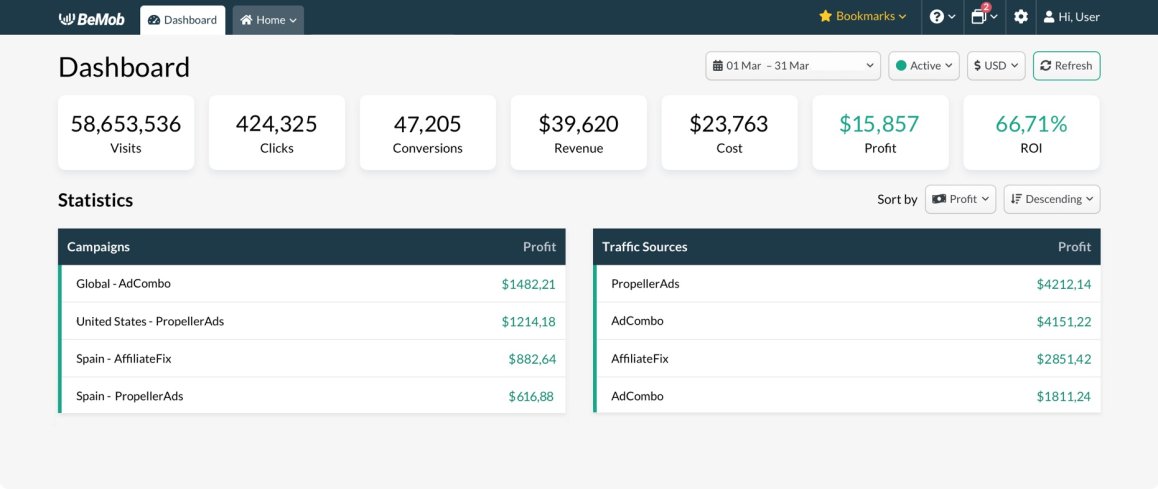Click the $39,620 Revenue card
Image resolution: width=1158 pixels, height=489 pixels.
578,132
